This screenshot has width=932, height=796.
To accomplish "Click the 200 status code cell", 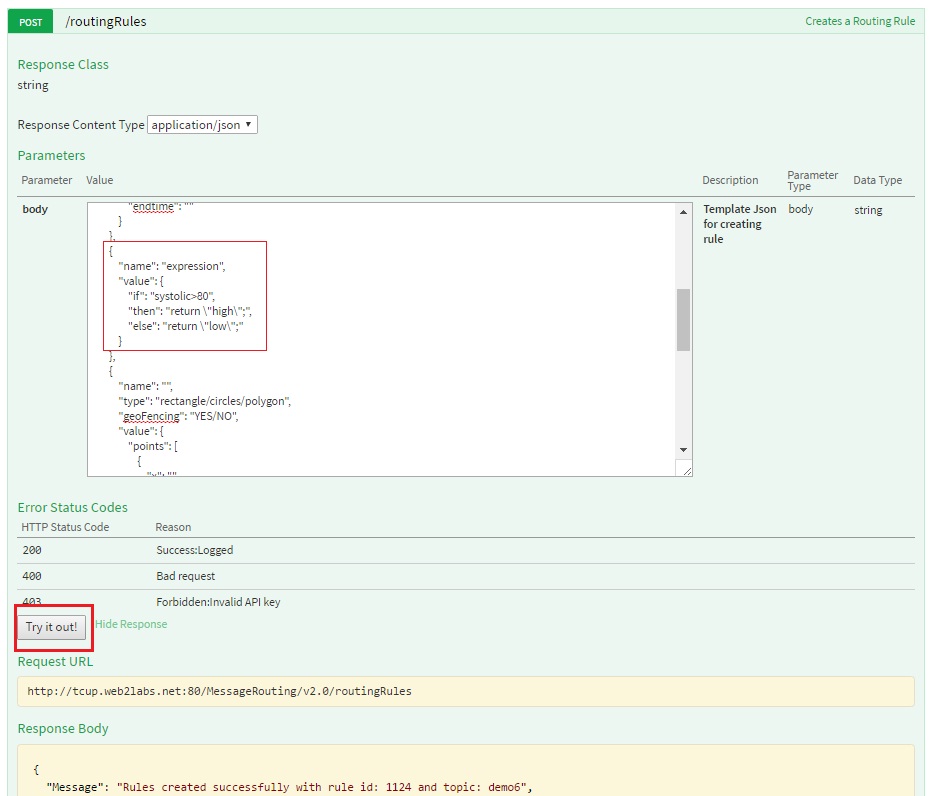I will tap(32, 550).
